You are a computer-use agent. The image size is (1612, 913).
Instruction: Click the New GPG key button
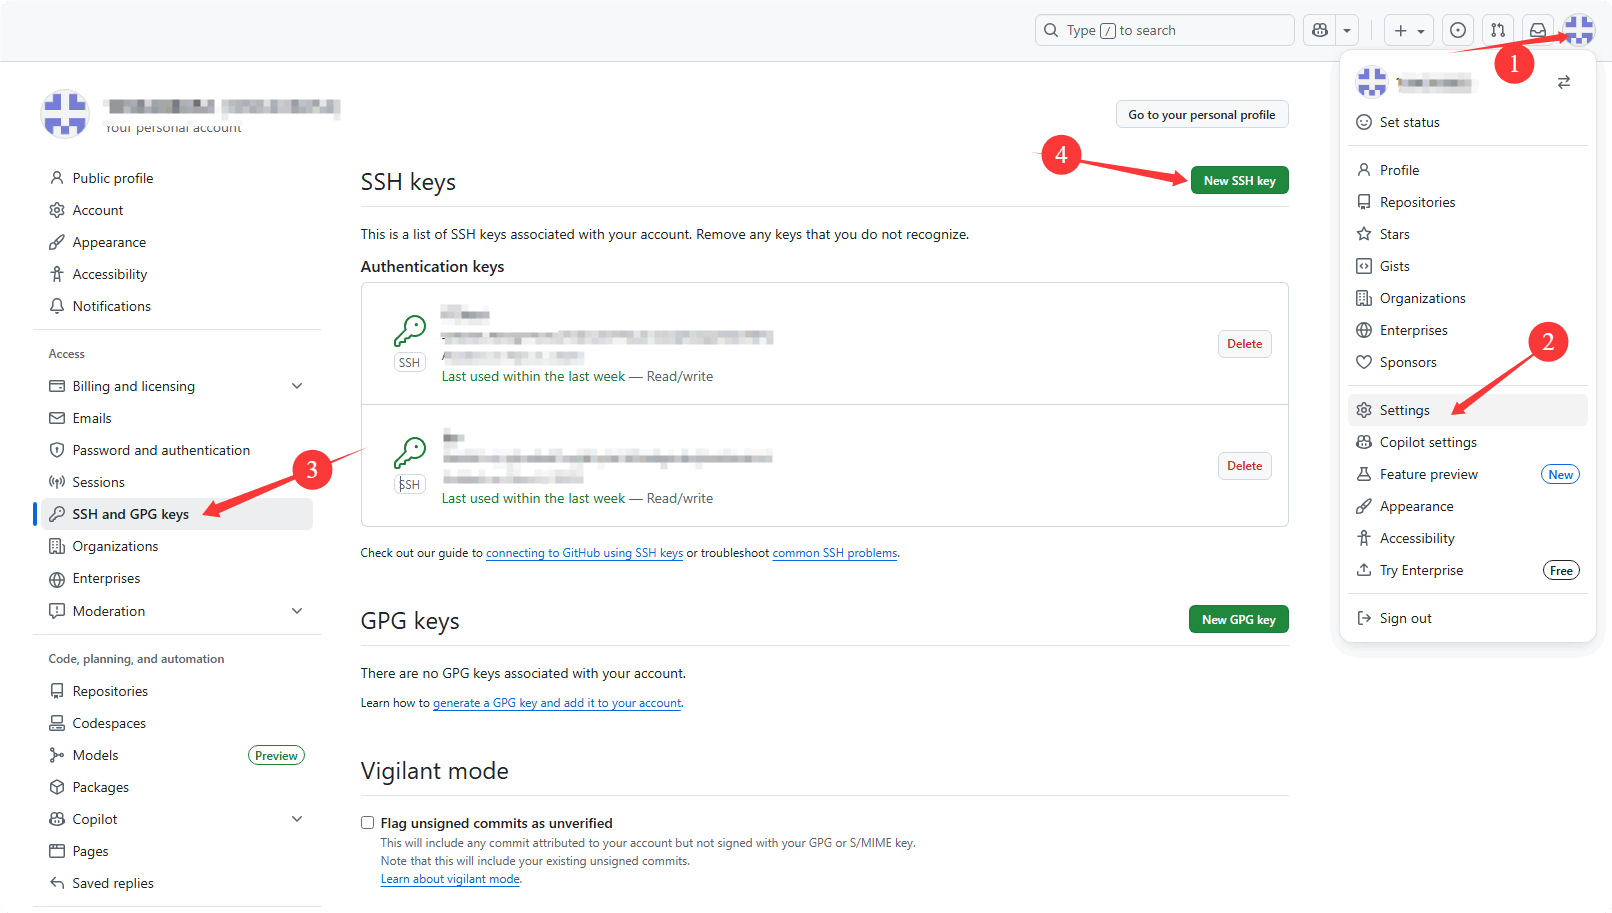(x=1238, y=620)
